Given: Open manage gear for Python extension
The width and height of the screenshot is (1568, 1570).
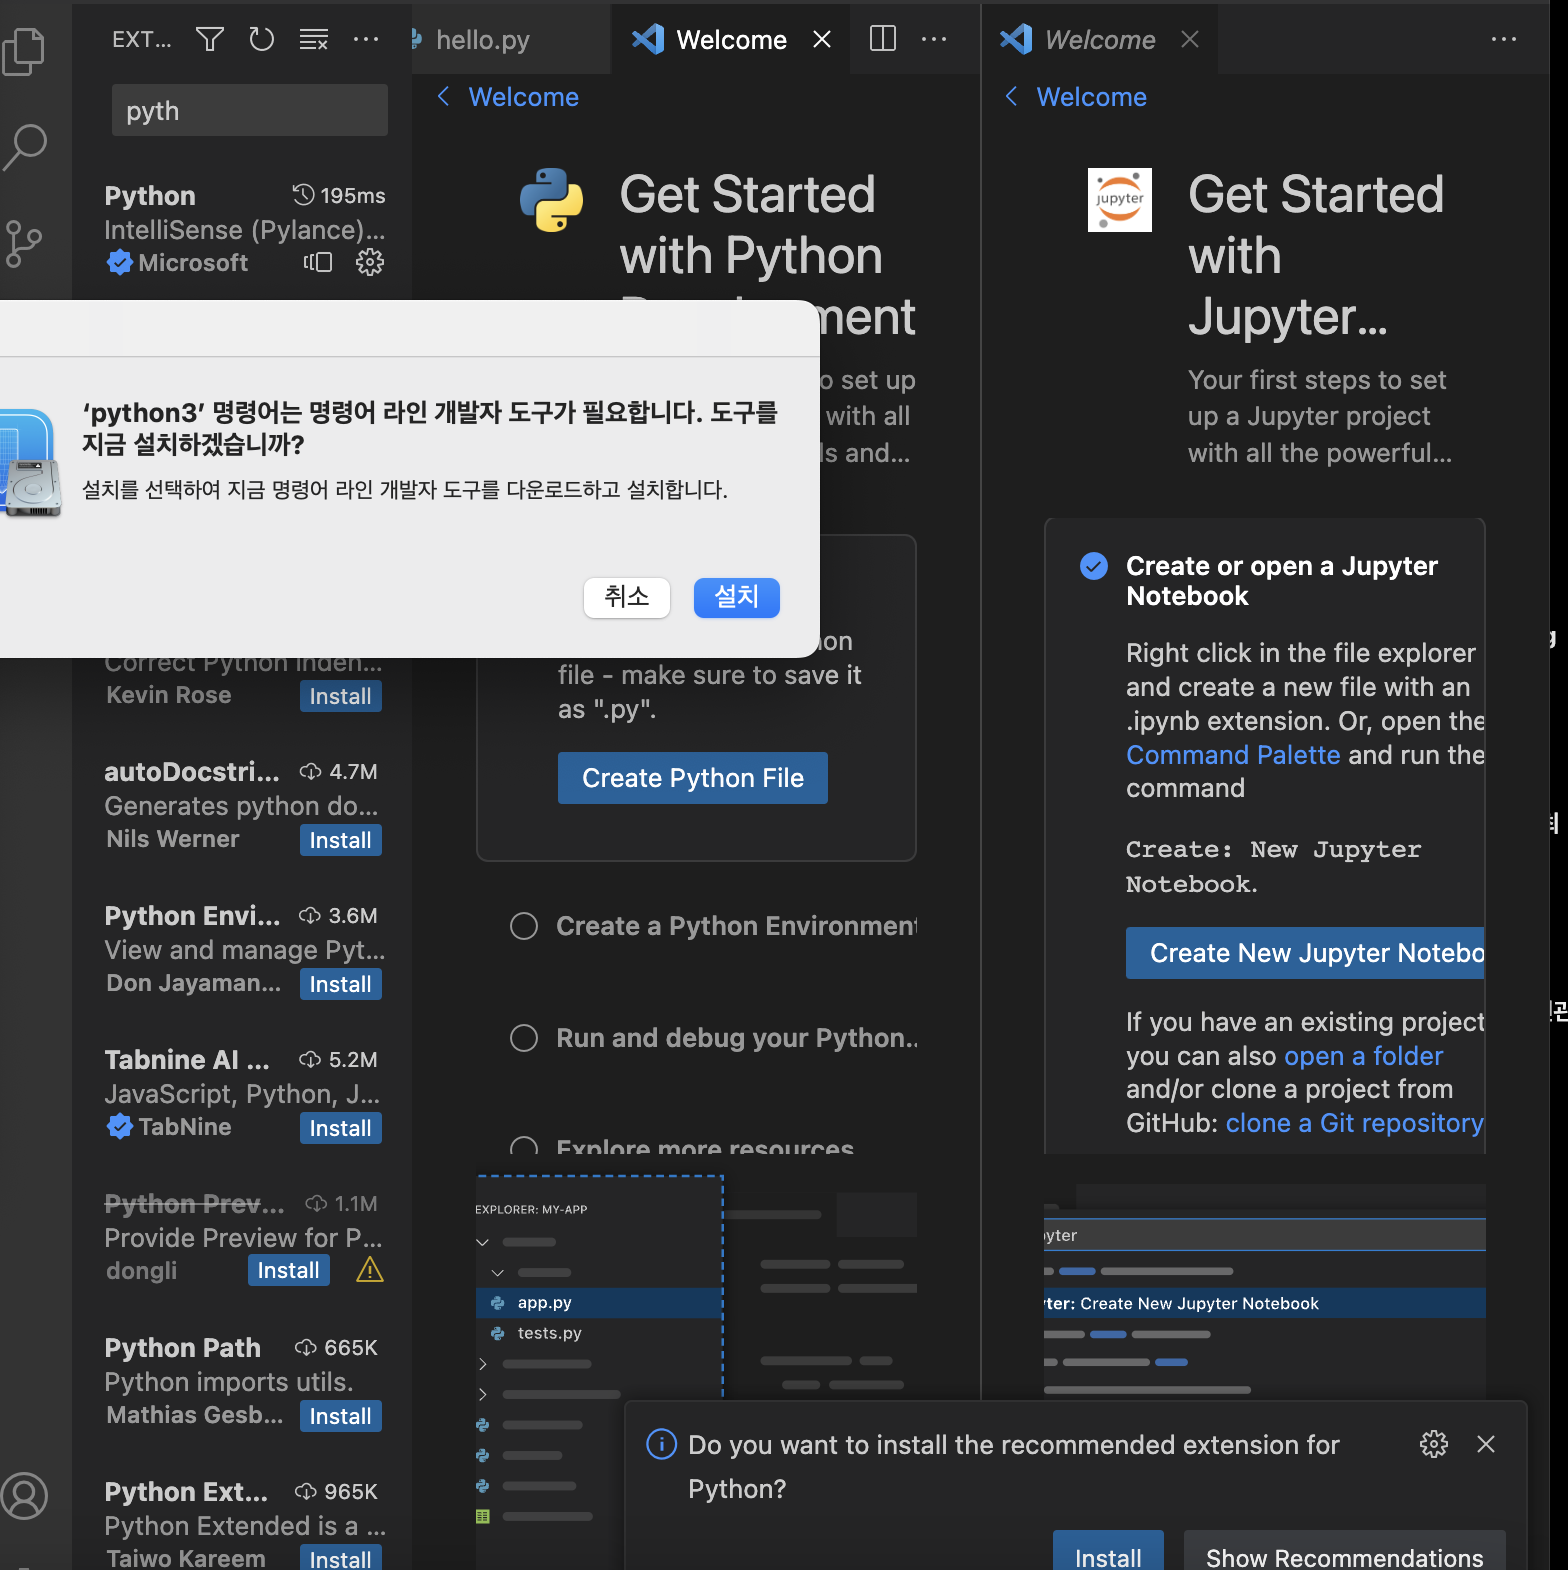Looking at the screenshot, I should [370, 262].
